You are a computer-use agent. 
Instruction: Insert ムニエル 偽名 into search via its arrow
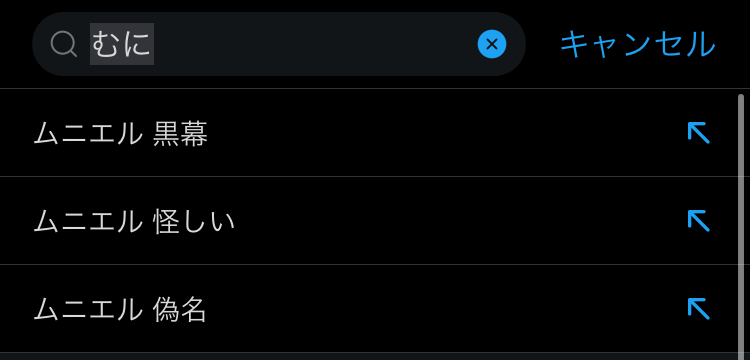699,309
